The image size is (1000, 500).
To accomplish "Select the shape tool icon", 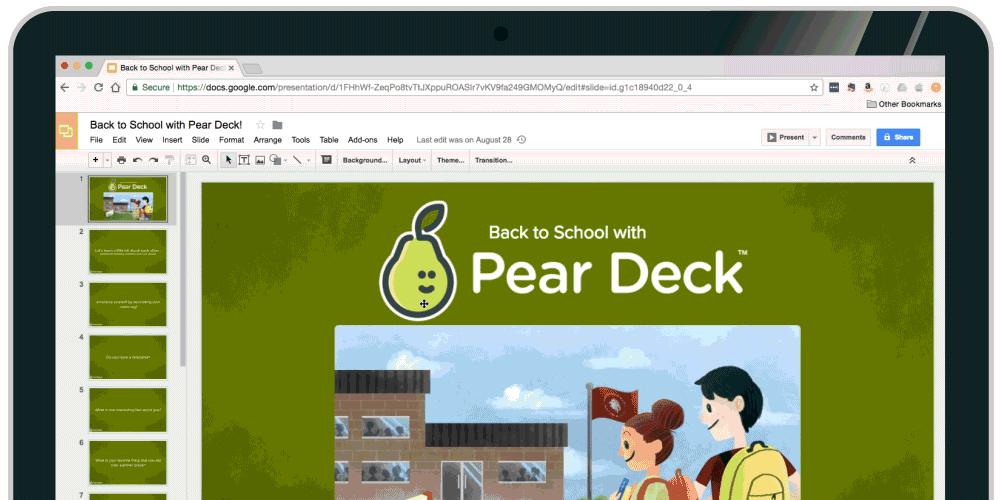I will [x=275, y=160].
